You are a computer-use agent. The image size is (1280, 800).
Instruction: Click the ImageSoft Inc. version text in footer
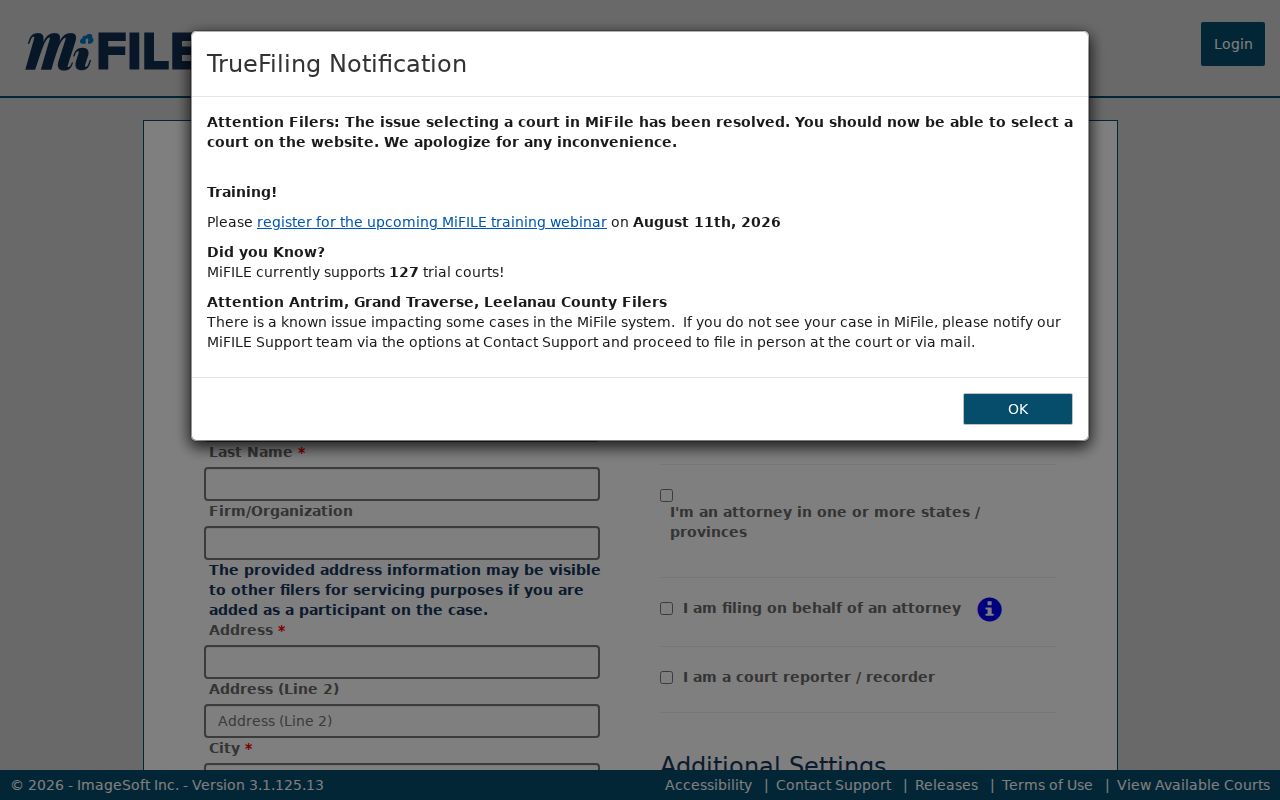[x=167, y=785]
